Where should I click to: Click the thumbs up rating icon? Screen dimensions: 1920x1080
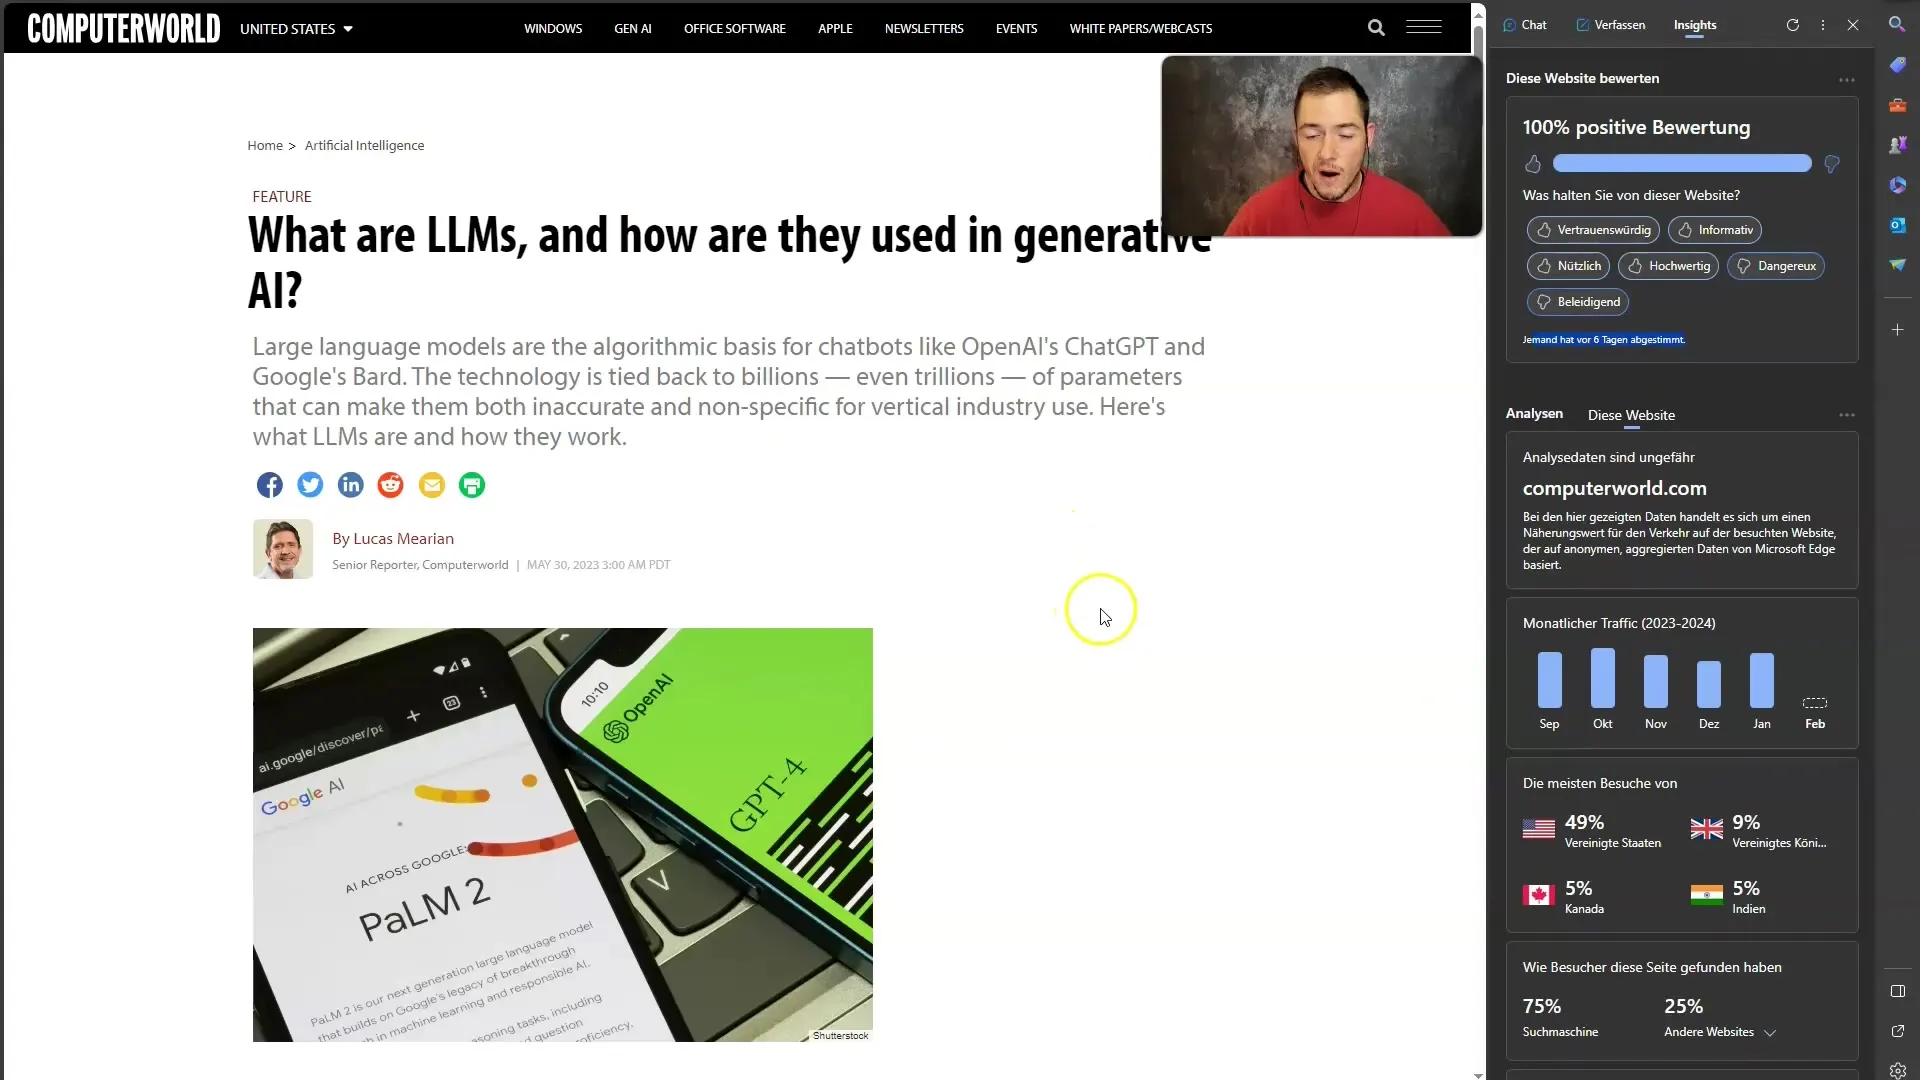(1532, 164)
